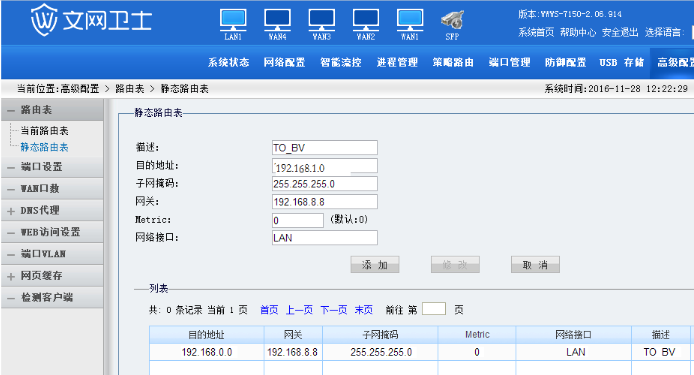Click the 网络接口 column header
This screenshot has width=694, height=375.
coord(574,335)
